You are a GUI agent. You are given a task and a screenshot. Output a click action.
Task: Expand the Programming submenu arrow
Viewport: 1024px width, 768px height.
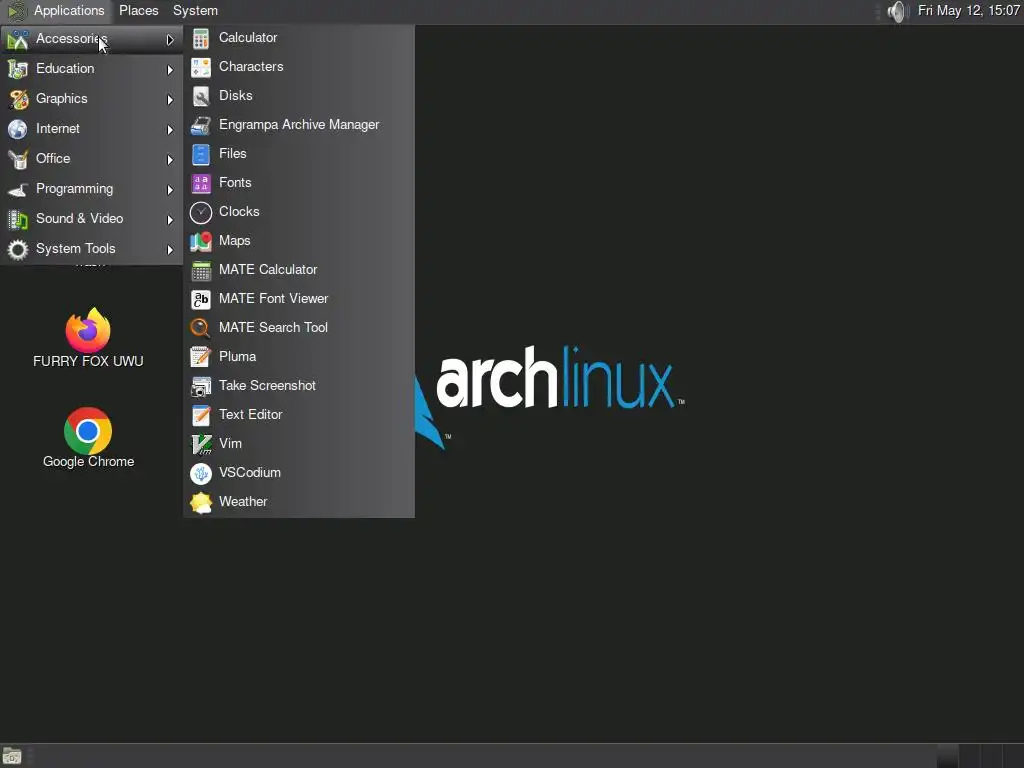pos(170,189)
